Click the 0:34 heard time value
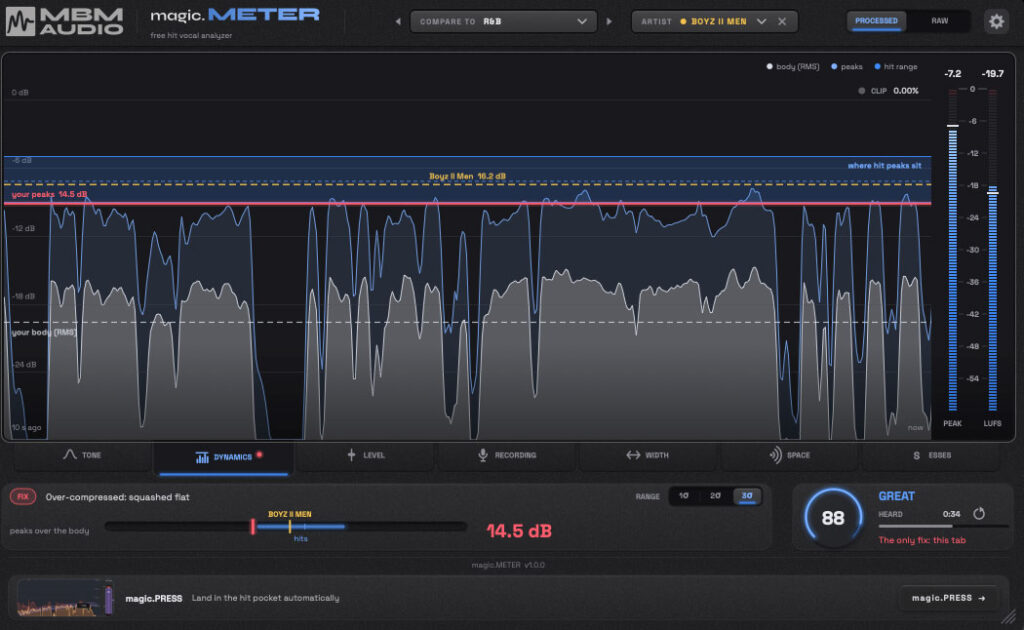Viewport: 1024px width, 630px height. 952,514
